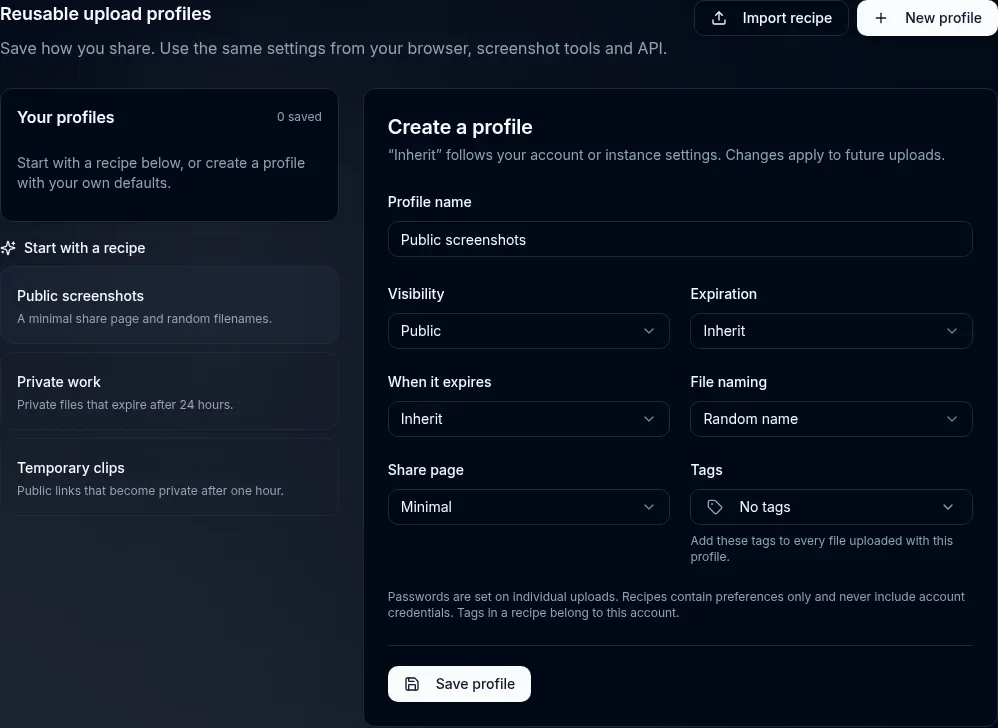Click "Private files that expire after 24 hours." text
The image size is (998, 728).
tap(125, 405)
